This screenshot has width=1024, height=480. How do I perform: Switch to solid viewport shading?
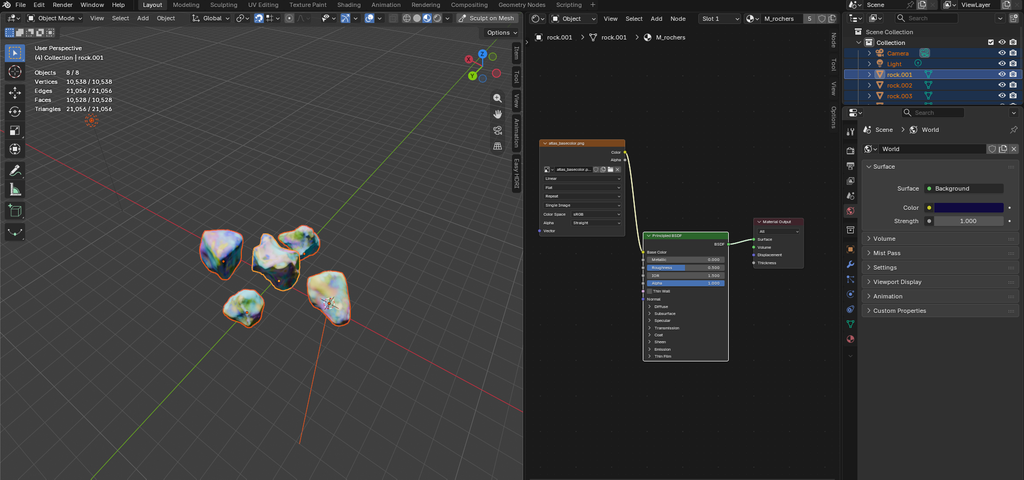point(417,18)
